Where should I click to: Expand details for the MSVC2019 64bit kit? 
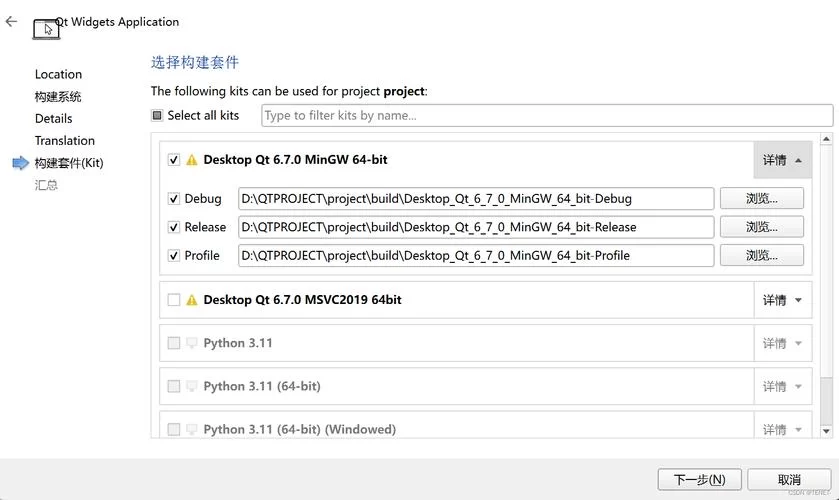pyautogui.click(x=782, y=300)
